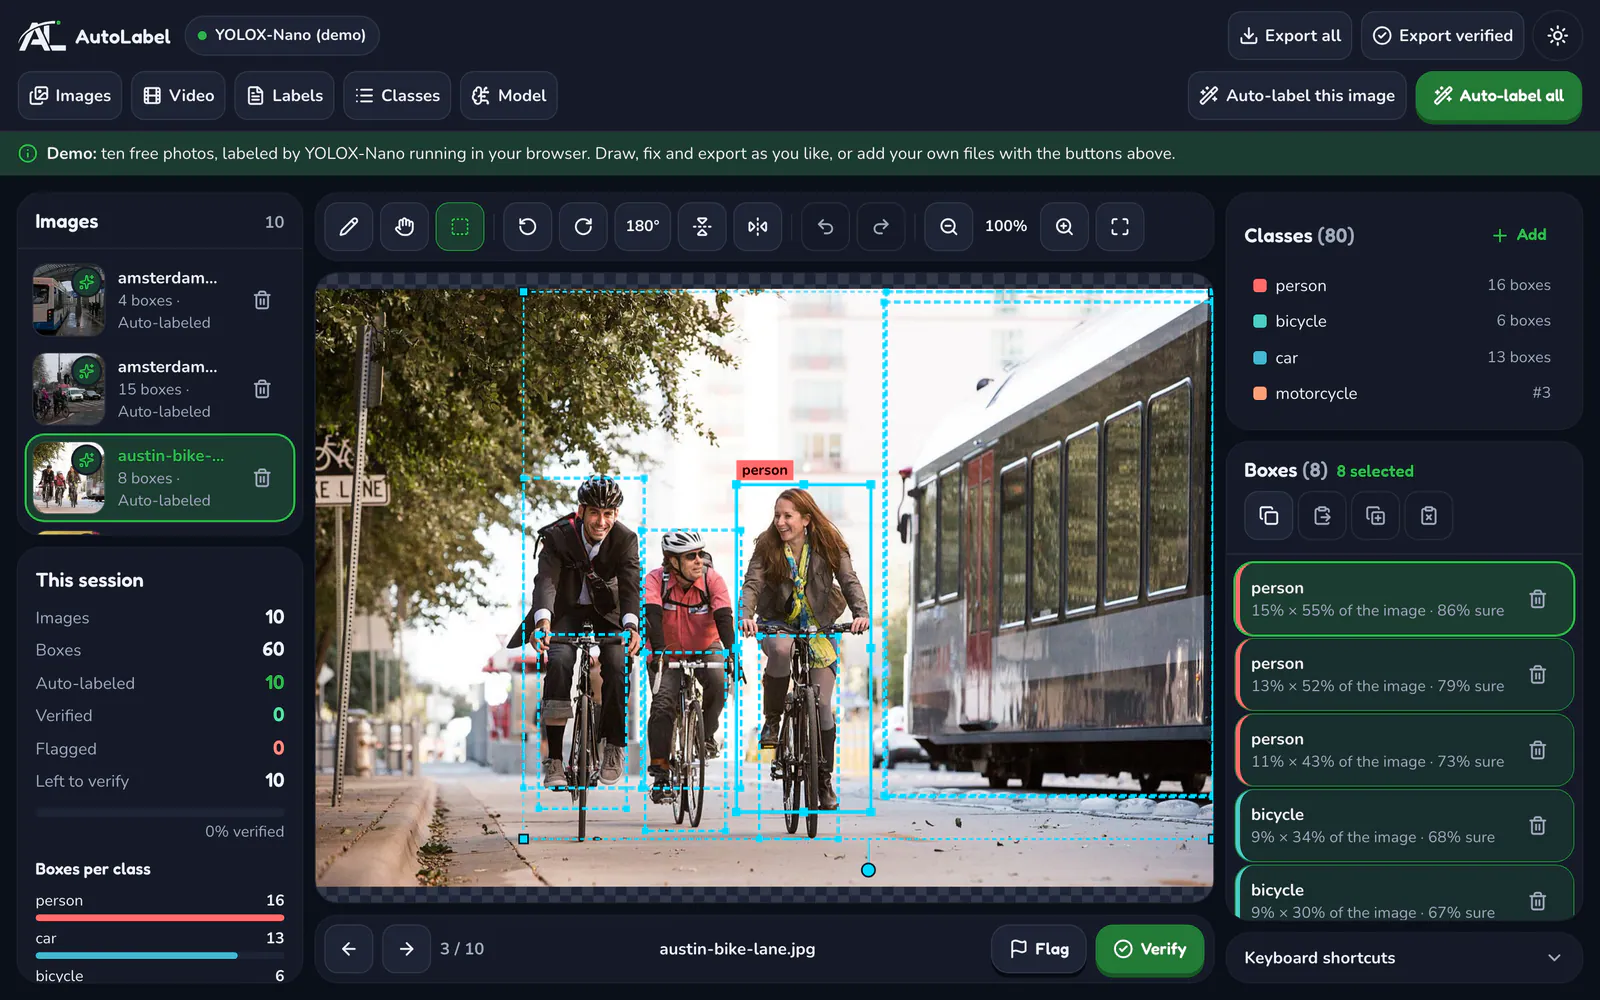
Task: Click the motorcycle class color swatch
Action: [1260, 393]
